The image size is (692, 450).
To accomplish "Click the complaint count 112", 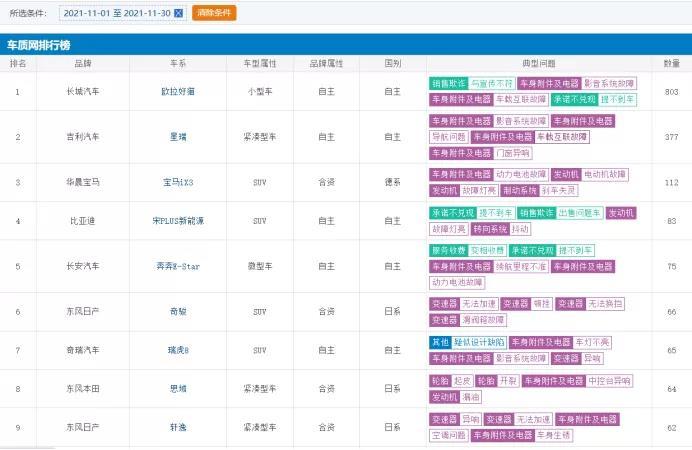I will pyautogui.click(x=671, y=182).
